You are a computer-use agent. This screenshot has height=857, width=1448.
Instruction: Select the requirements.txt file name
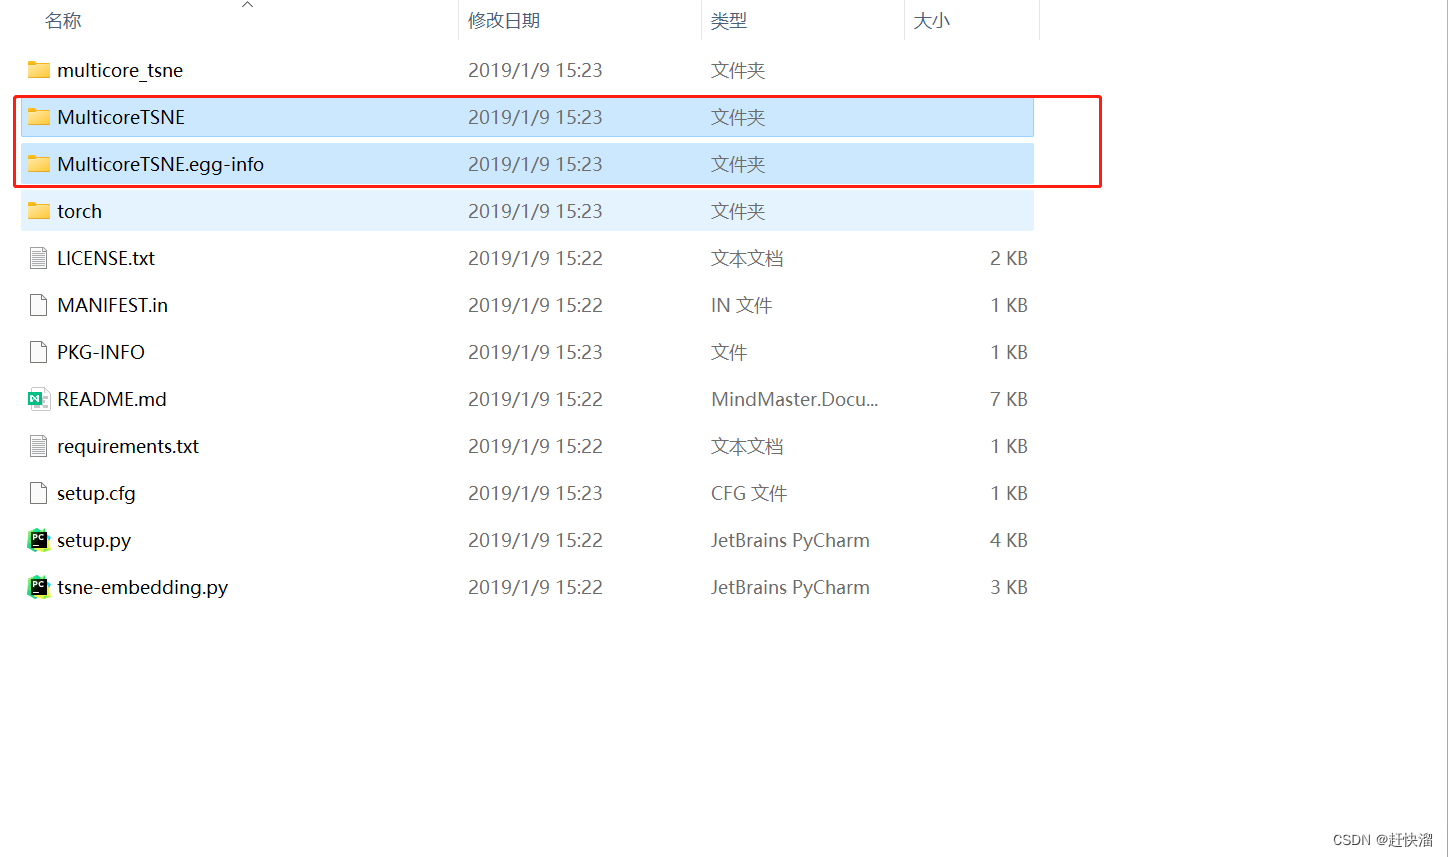[127, 446]
